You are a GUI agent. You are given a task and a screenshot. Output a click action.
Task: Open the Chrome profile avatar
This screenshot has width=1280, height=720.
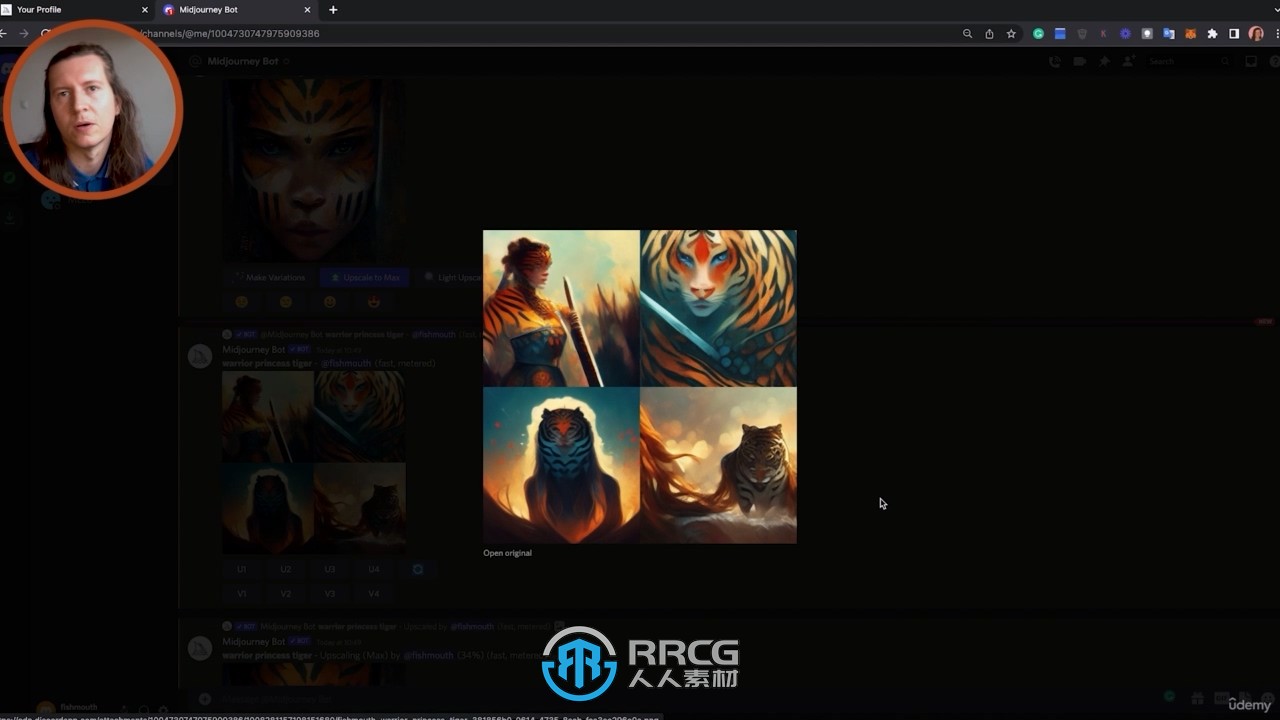click(1256, 33)
